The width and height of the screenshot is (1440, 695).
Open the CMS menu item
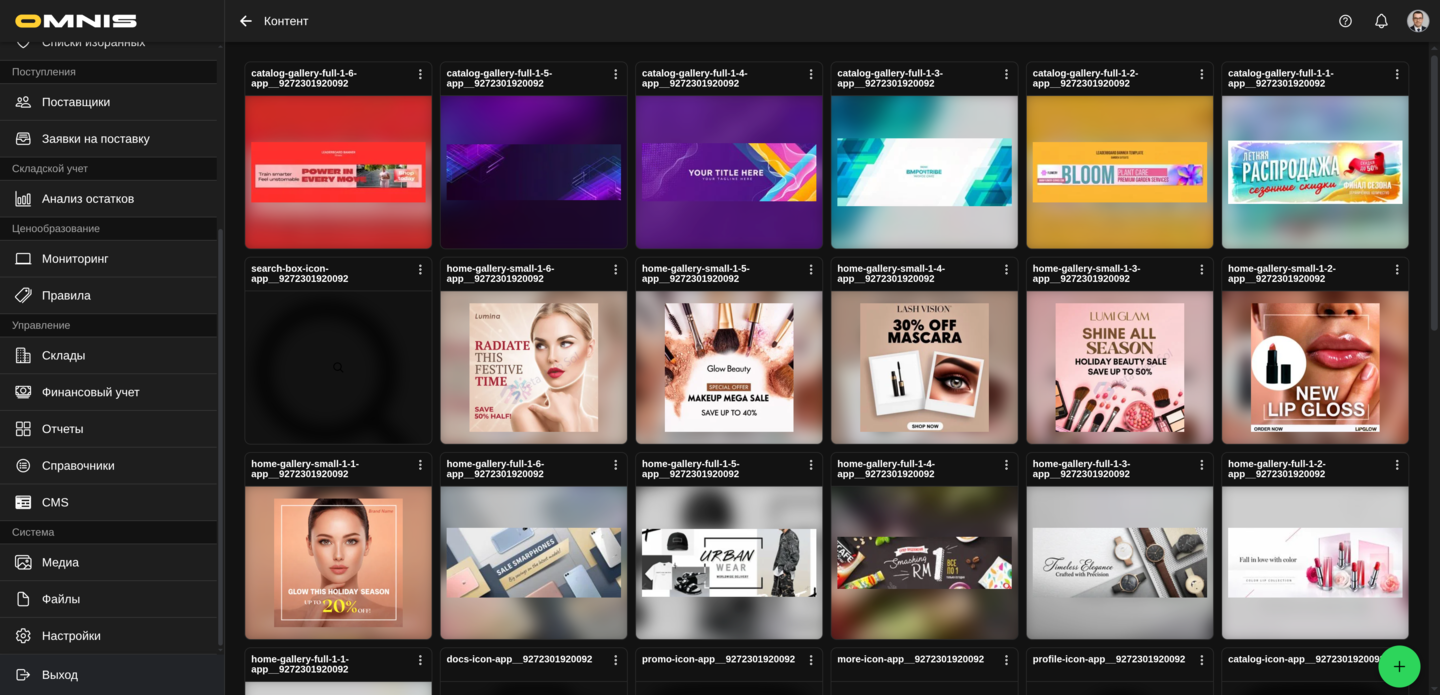pos(55,502)
